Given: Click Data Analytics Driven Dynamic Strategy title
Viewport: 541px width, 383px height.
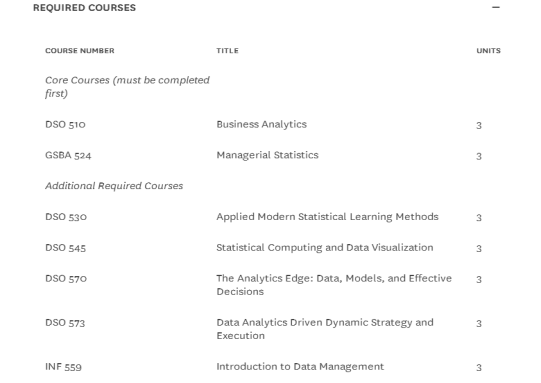Looking at the screenshot, I should tap(325, 329).
